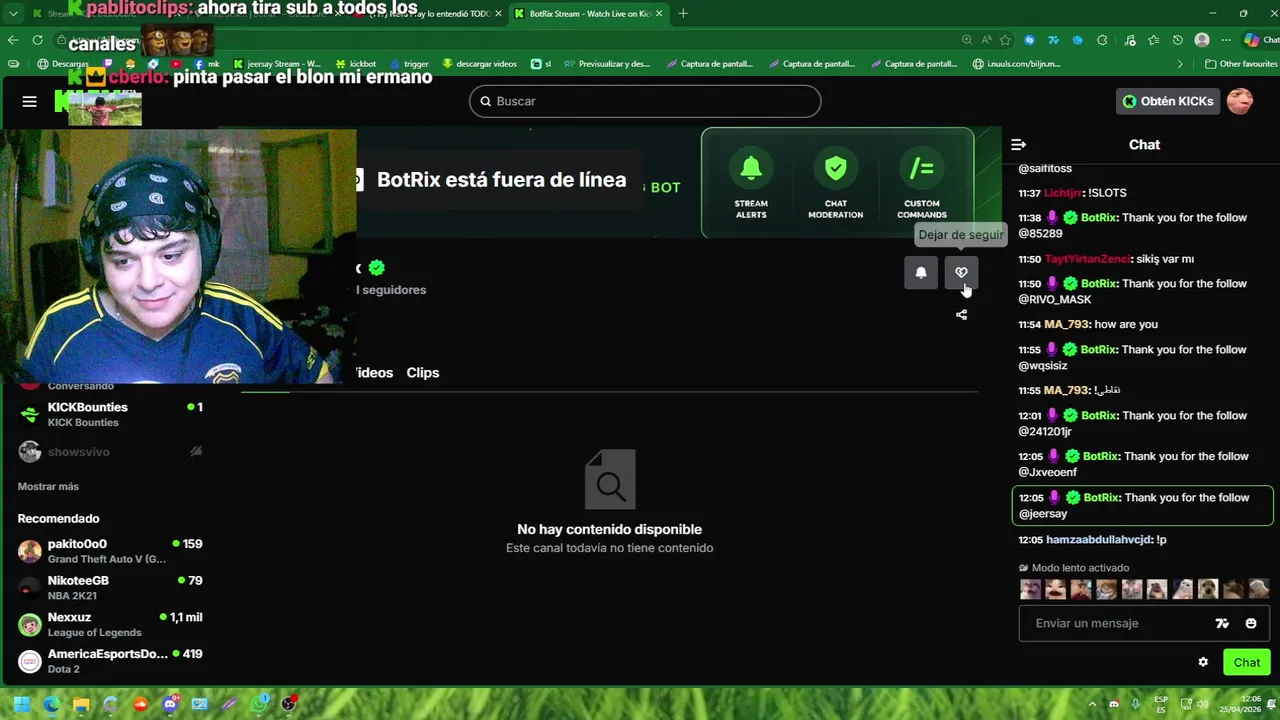Select the dog face quick emote
Viewport: 1280px width, 720px height.
[x=1208, y=589]
